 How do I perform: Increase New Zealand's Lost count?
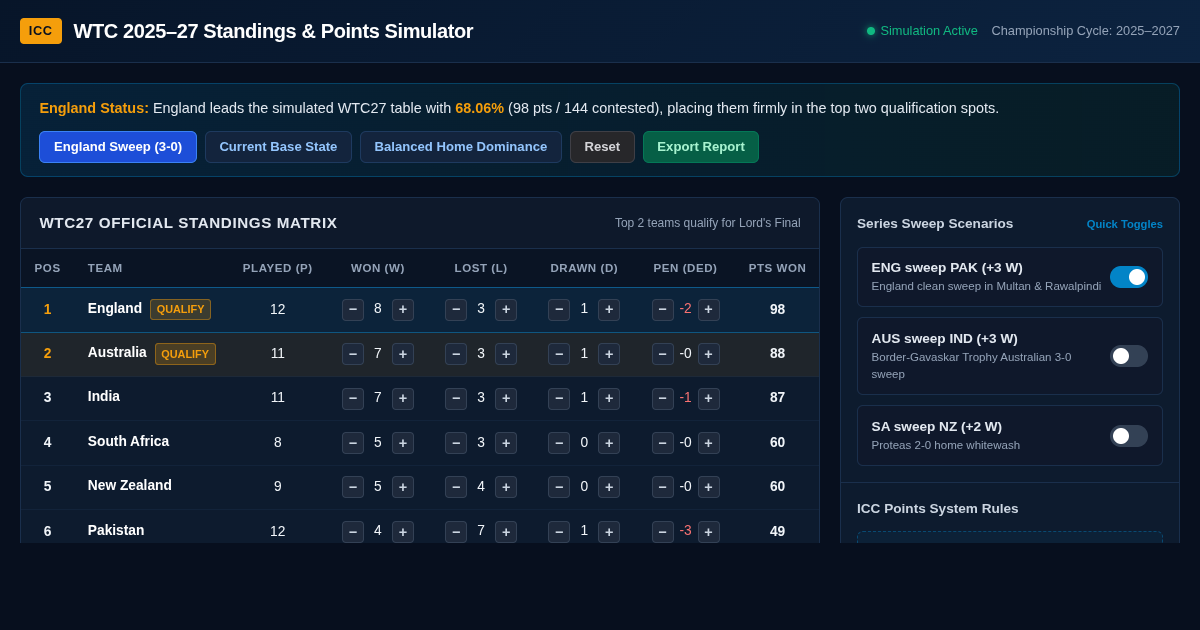[x=506, y=487]
